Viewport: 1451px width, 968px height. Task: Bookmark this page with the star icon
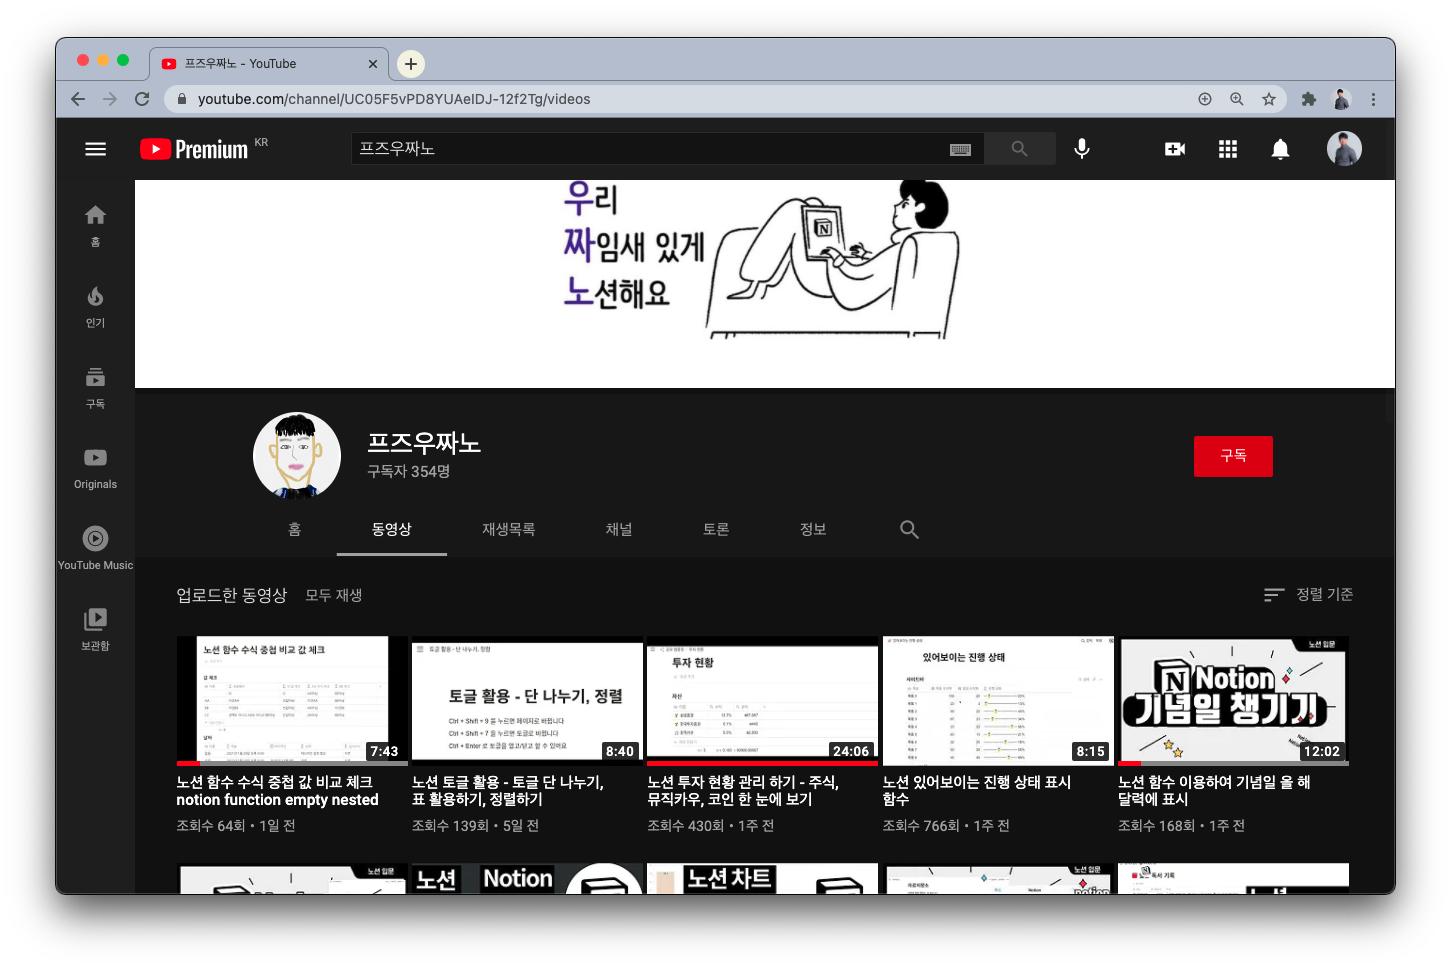(x=1269, y=99)
